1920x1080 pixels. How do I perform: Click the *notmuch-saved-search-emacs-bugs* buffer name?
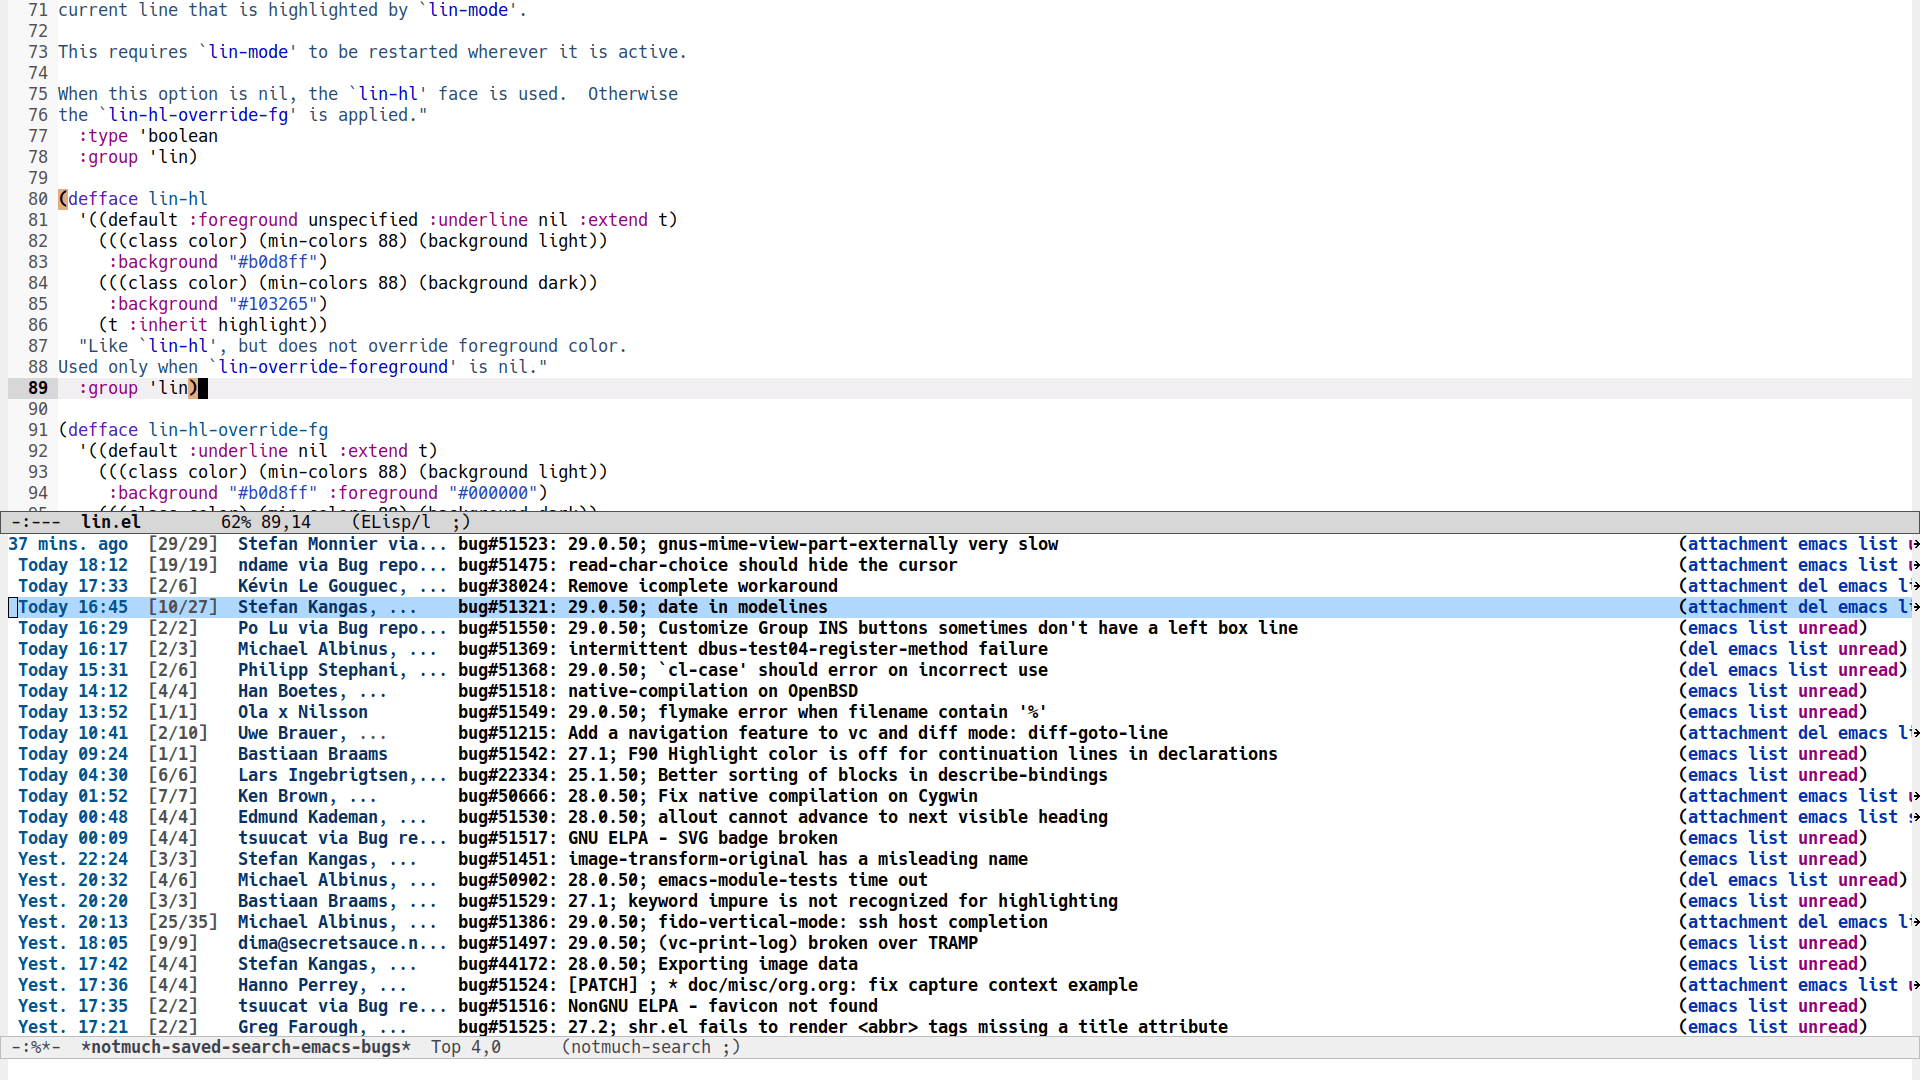pos(246,1047)
